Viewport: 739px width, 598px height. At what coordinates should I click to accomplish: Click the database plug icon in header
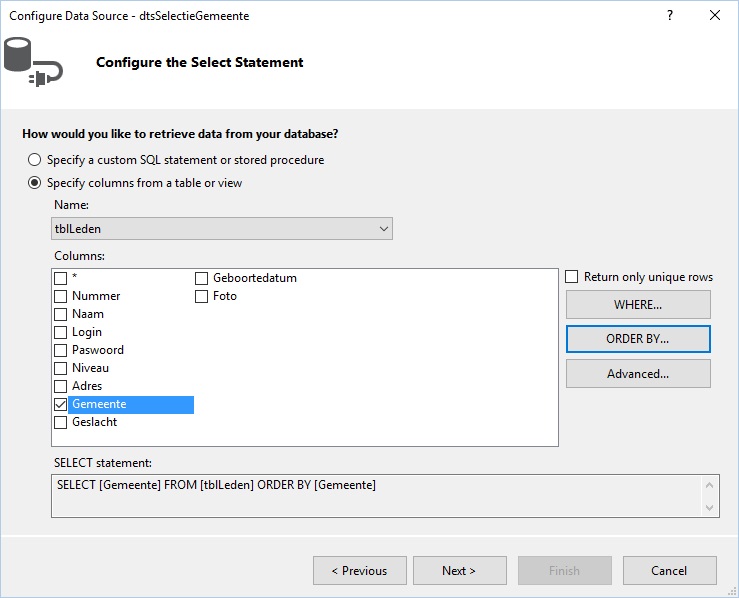coord(33,62)
